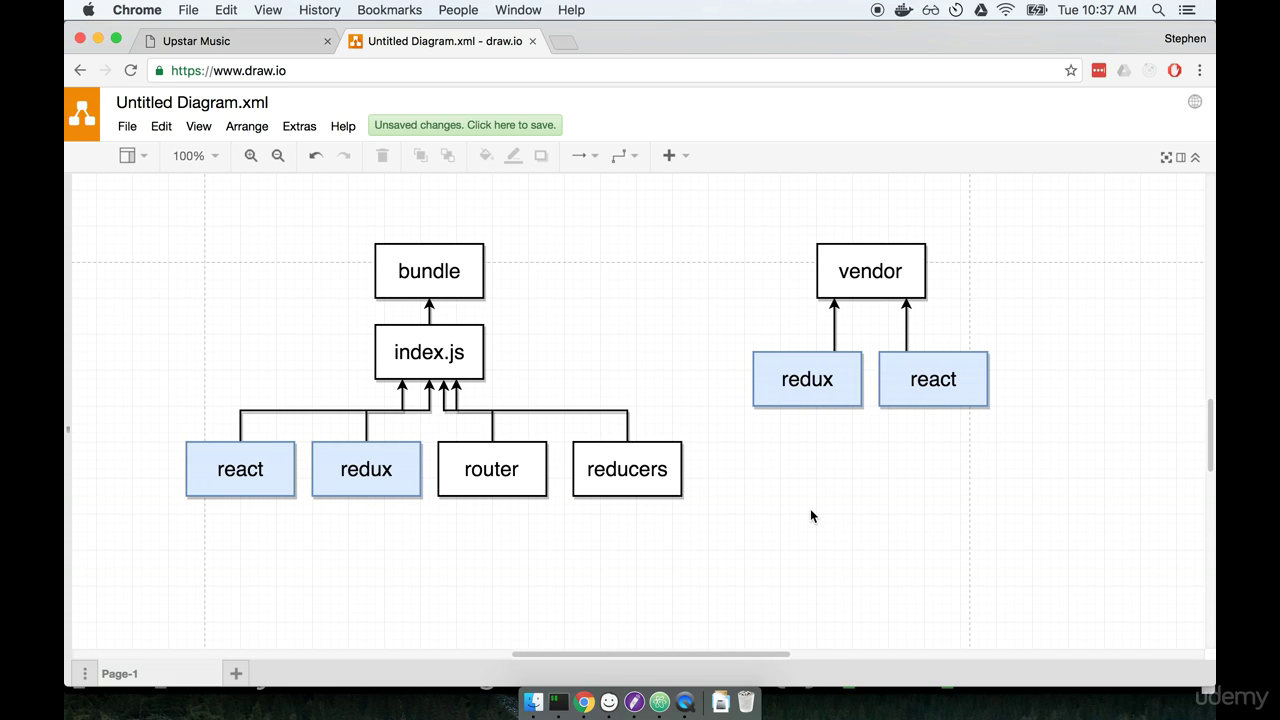The width and height of the screenshot is (1280, 720).
Task: Undo the last diagram change
Action: point(316,156)
